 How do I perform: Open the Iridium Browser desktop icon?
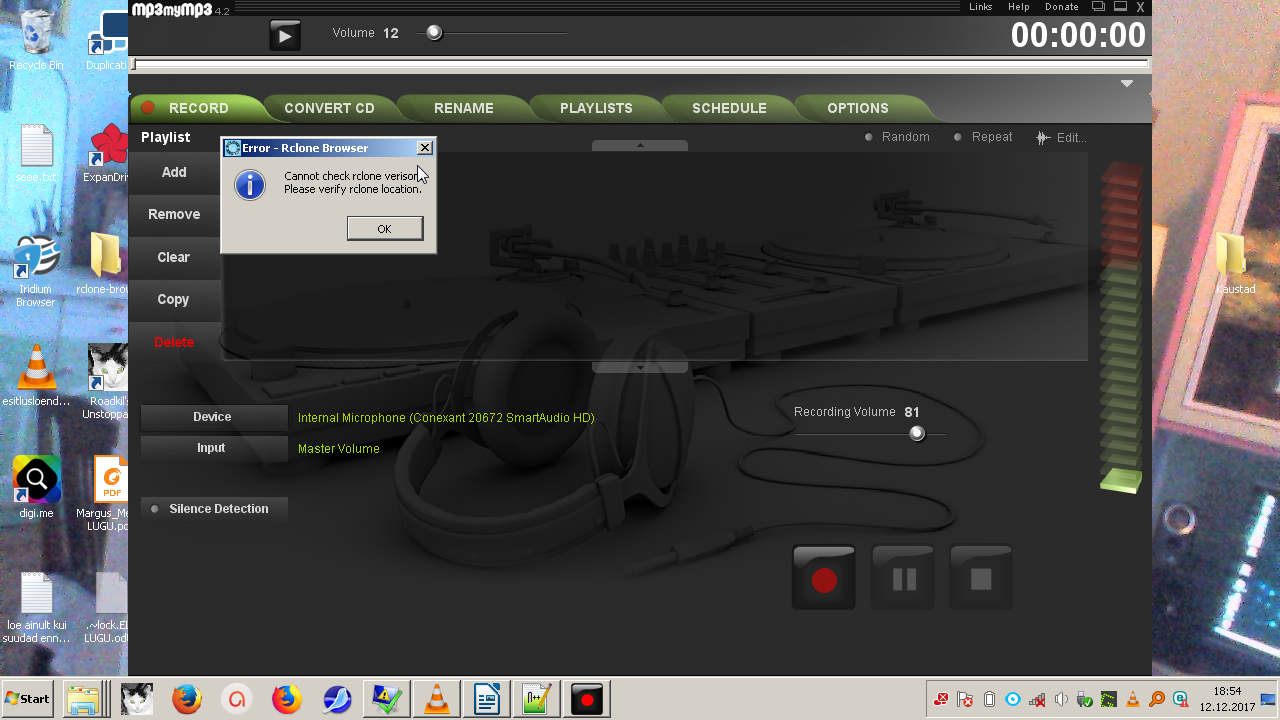pyautogui.click(x=36, y=270)
